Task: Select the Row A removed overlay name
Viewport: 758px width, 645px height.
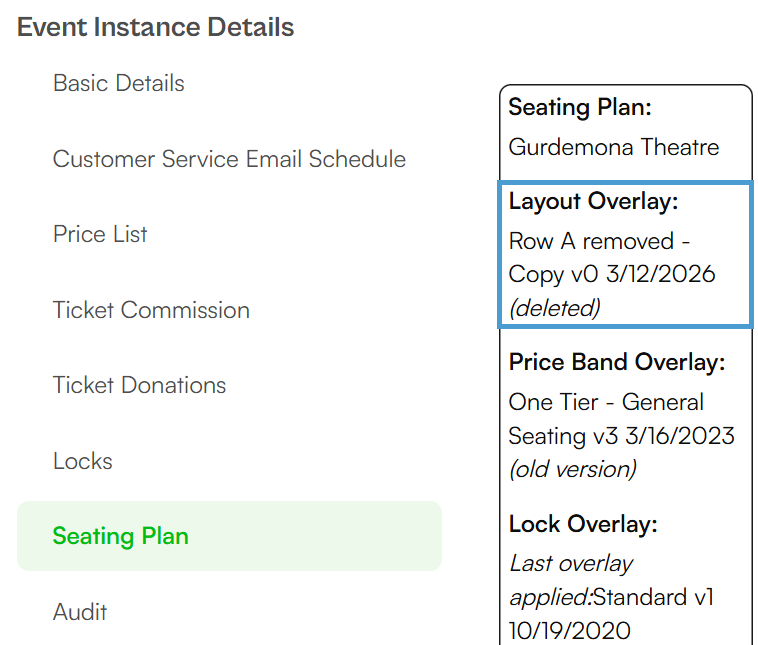Action: (612, 258)
